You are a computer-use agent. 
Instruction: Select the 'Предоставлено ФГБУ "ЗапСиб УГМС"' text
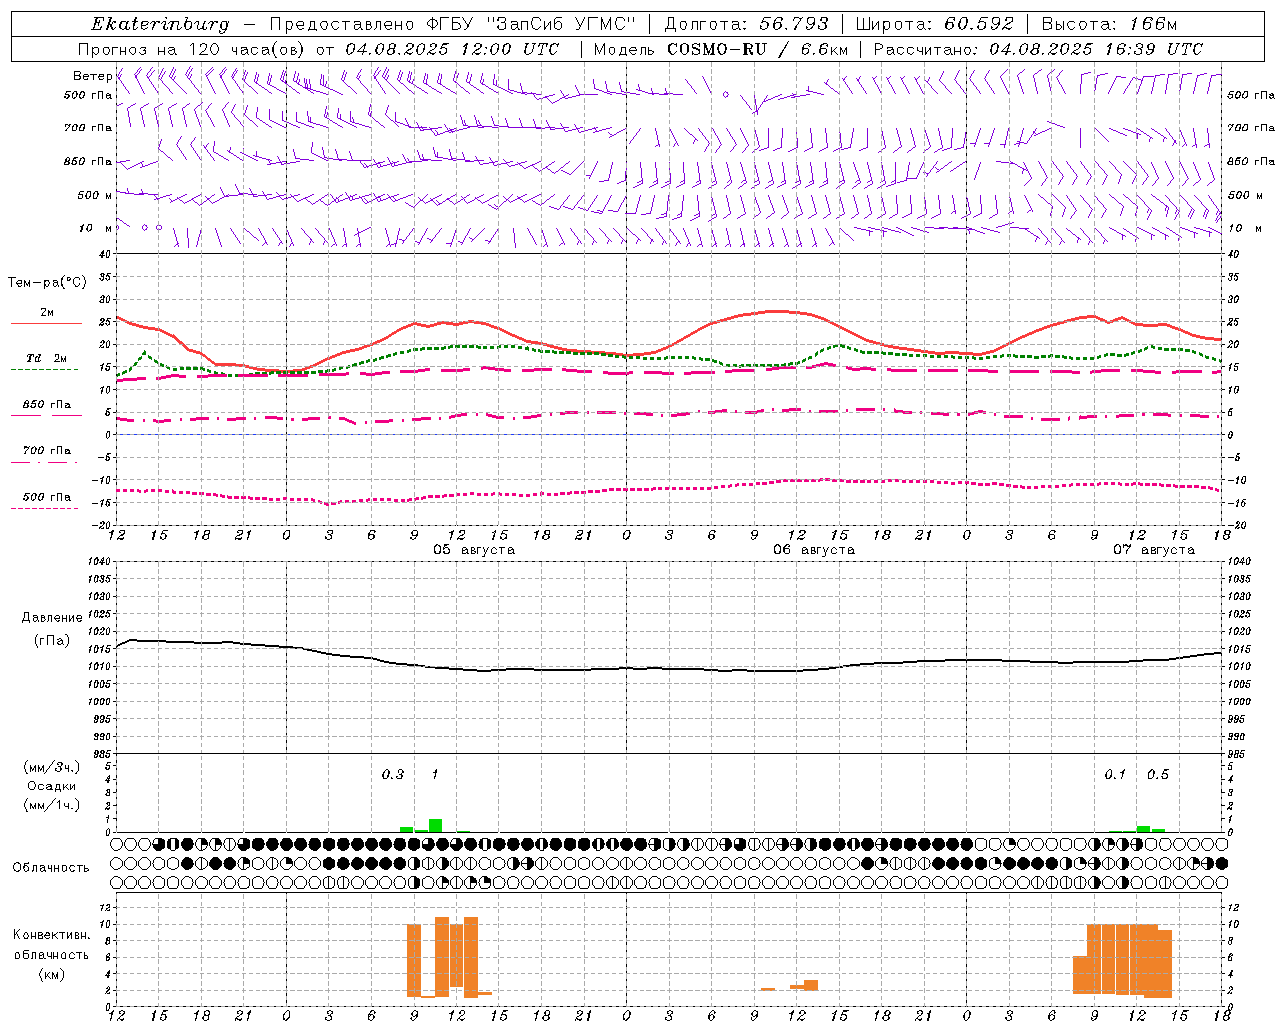(453, 24)
